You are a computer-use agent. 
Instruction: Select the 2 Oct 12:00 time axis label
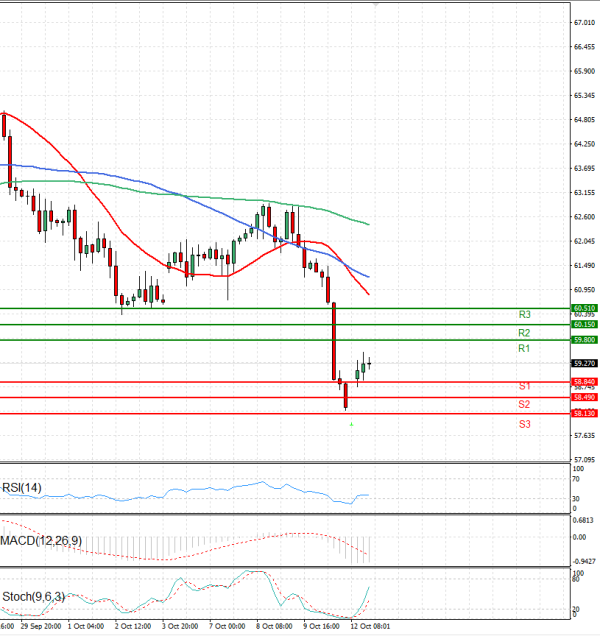coord(132,626)
